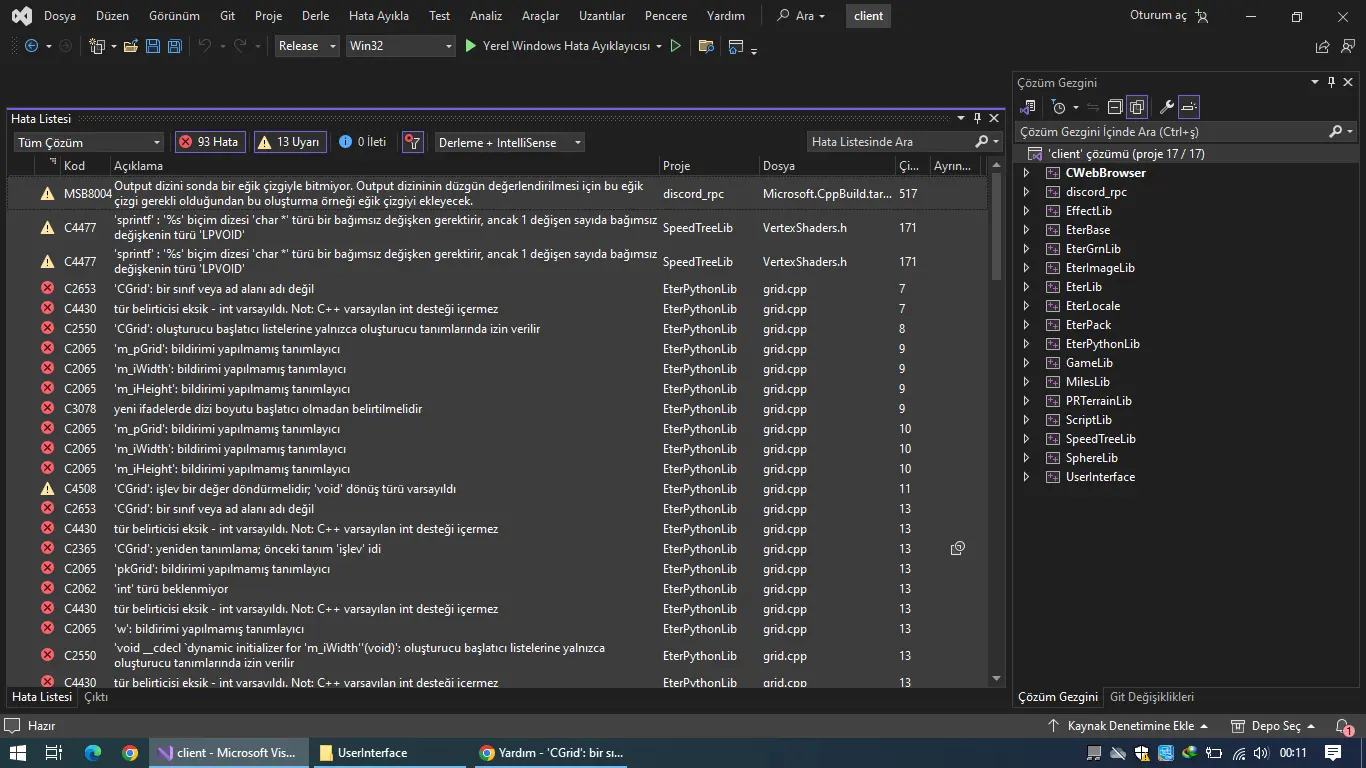Open the debugger target dropdown arrow
This screenshot has height=768, width=1366.
[x=659, y=46]
